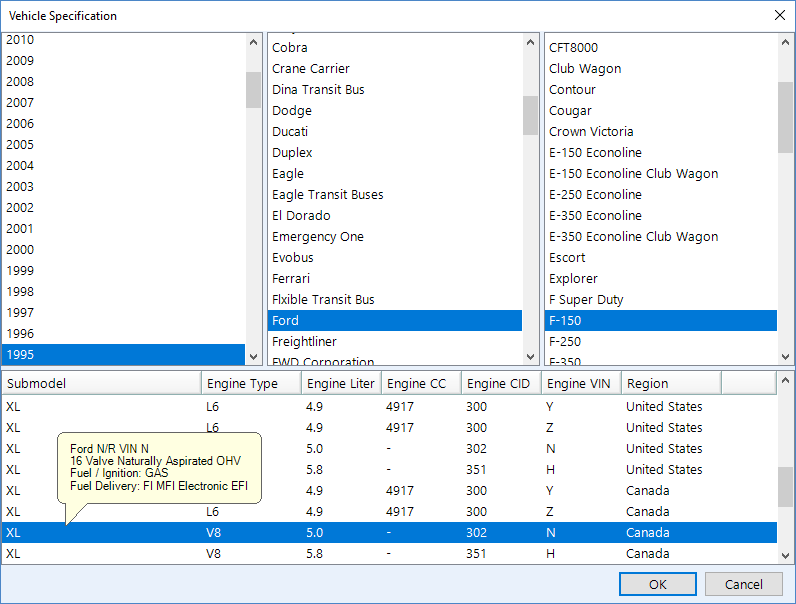This screenshot has width=796, height=604.
Task: Cancel the vehicle specification dialog
Action: coord(743,584)
